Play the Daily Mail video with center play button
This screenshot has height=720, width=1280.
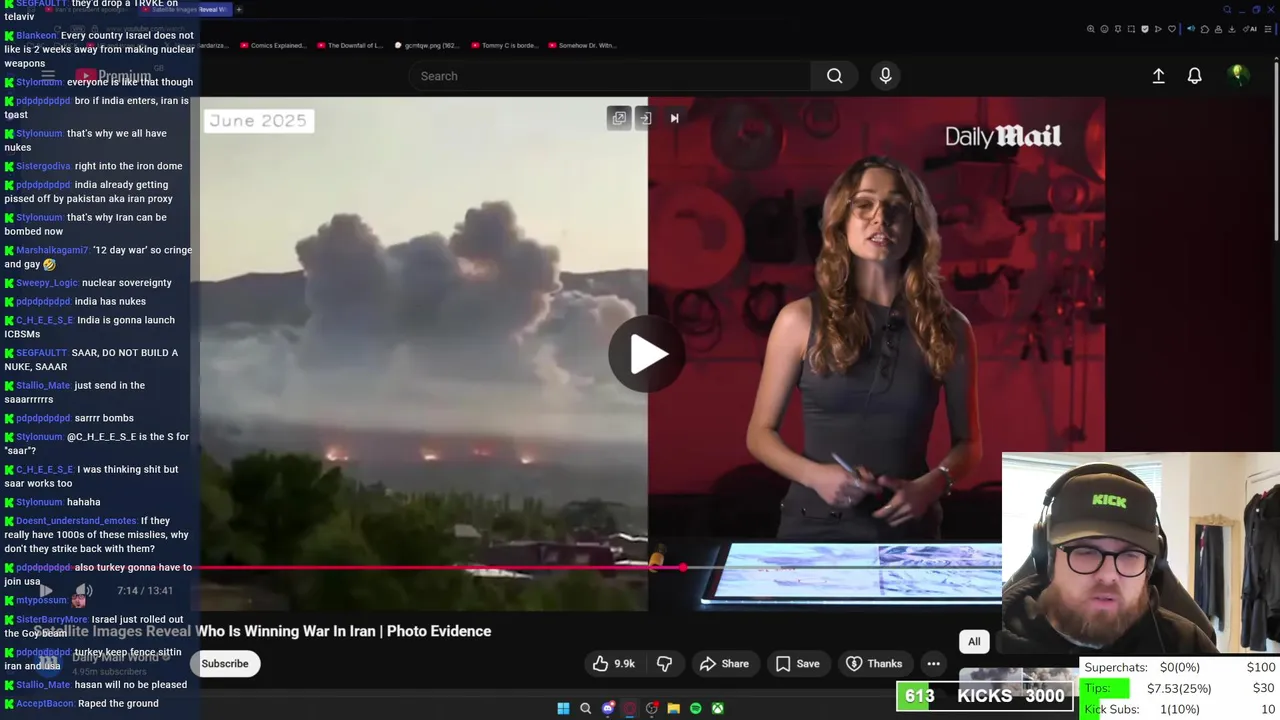(647, 354)
